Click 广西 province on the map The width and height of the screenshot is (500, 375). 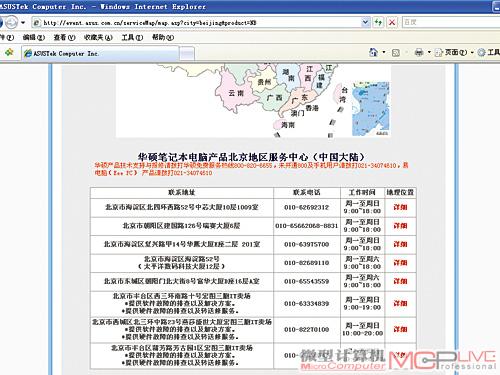pyautogui.click(x=274, y=98)
